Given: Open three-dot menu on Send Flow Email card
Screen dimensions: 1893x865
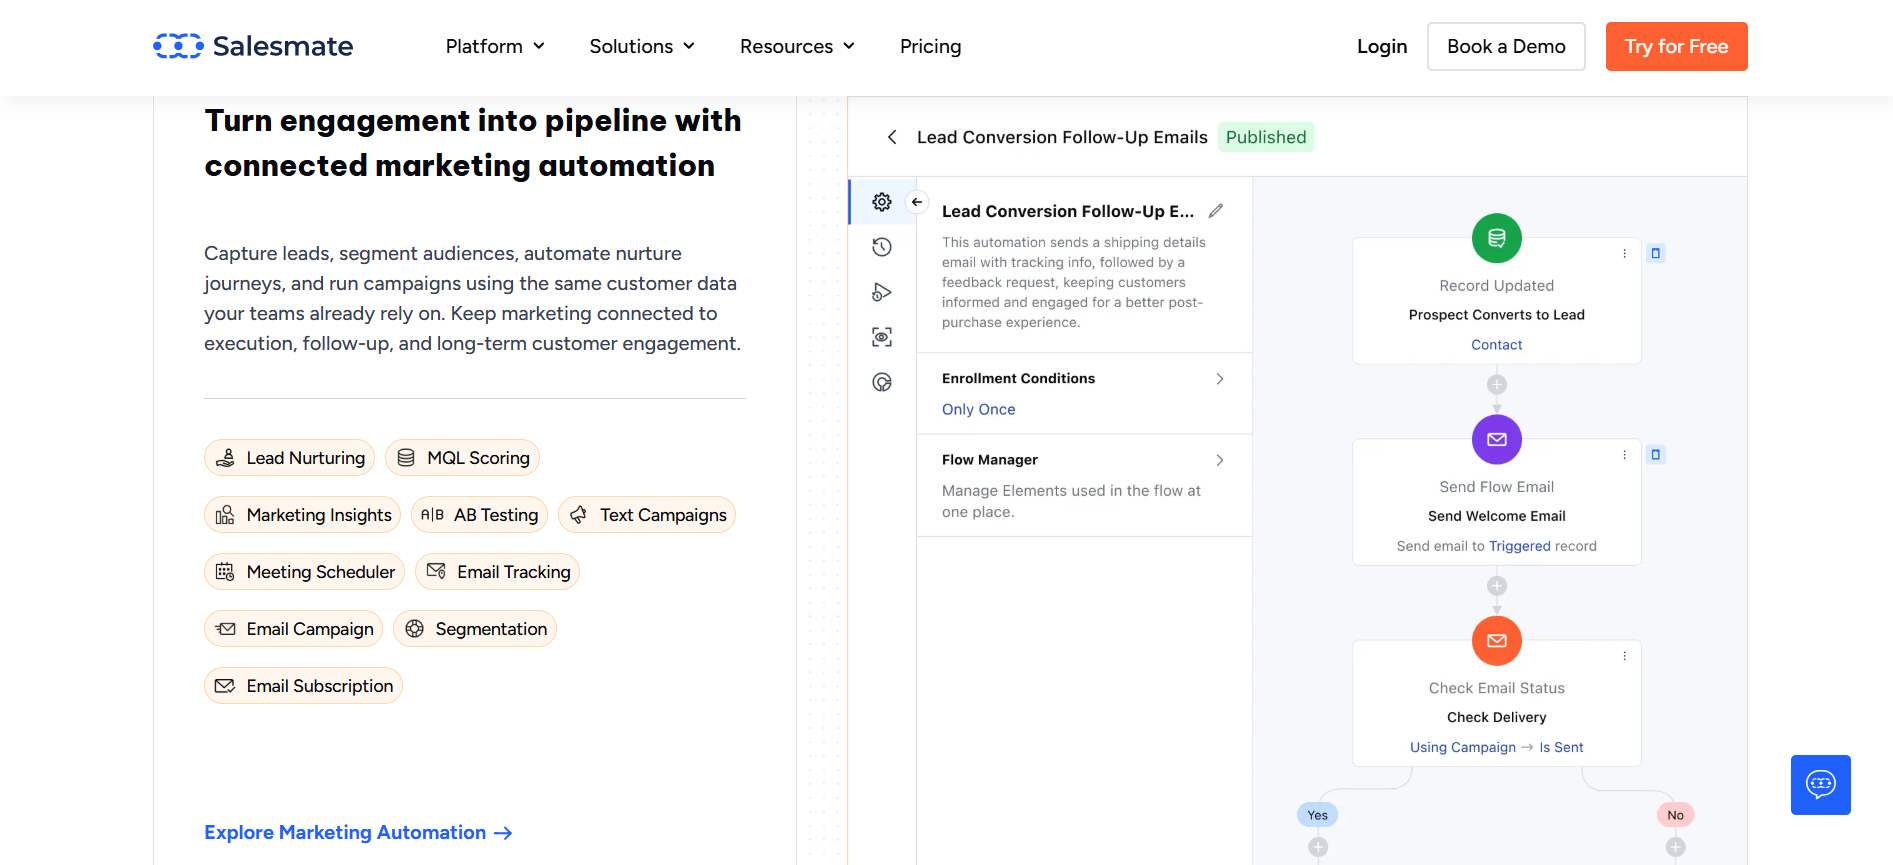Looking at the screenshot, I should (1624, 455).
